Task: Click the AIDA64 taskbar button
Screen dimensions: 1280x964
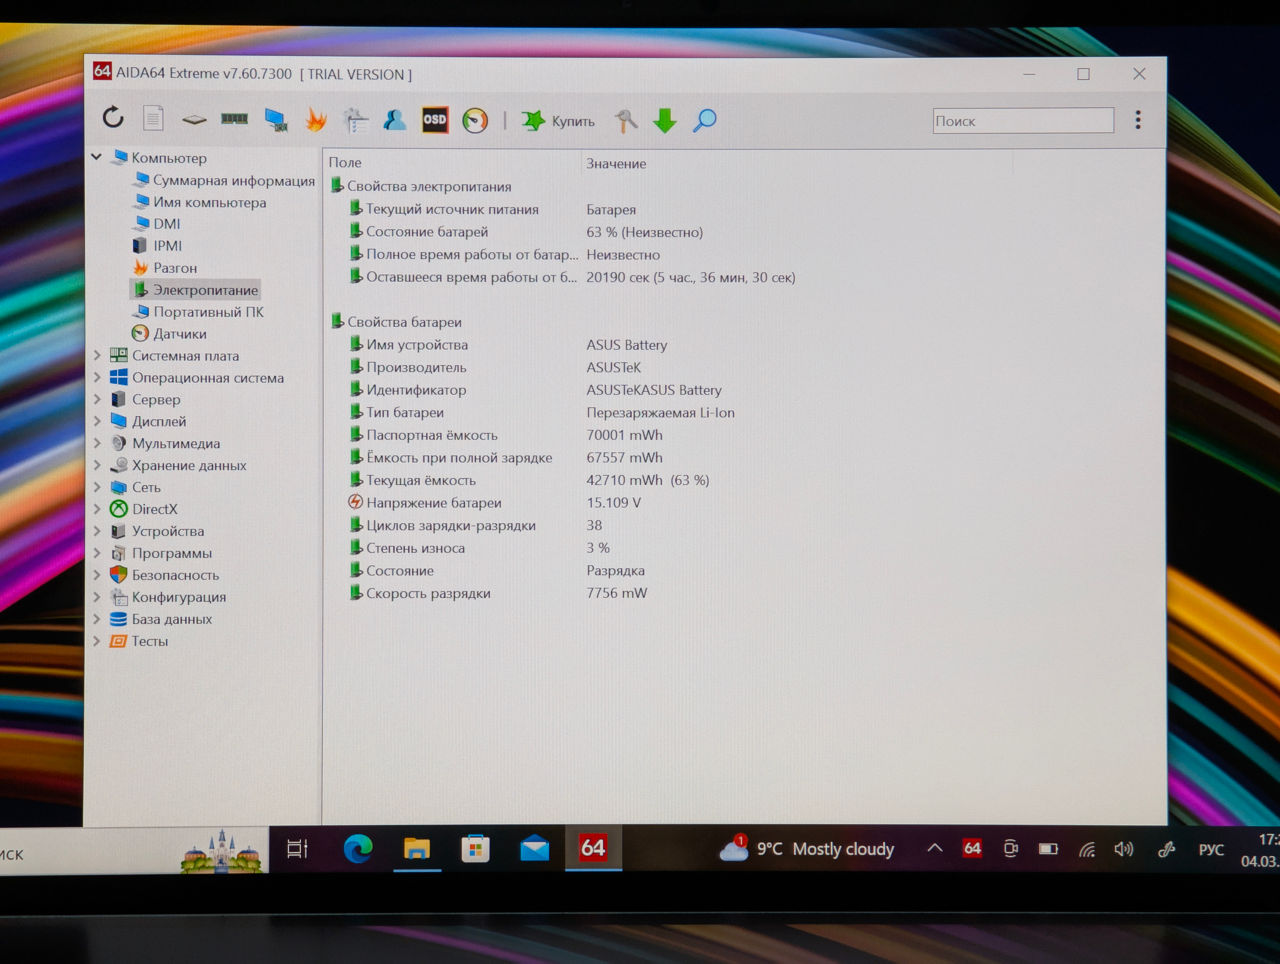Action: [593, 848]
